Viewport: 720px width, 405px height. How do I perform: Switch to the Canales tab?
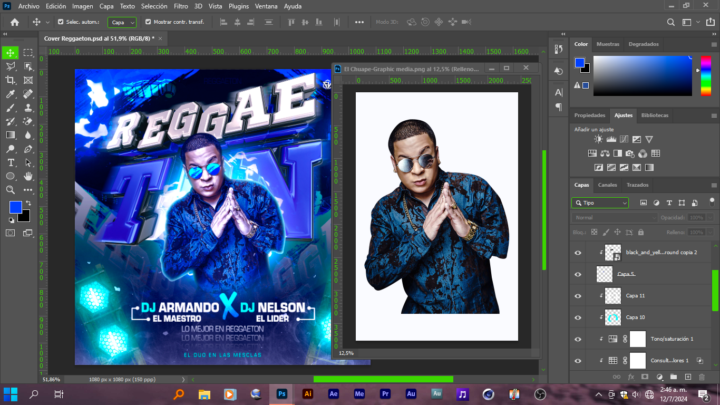[x=607, y=185]
